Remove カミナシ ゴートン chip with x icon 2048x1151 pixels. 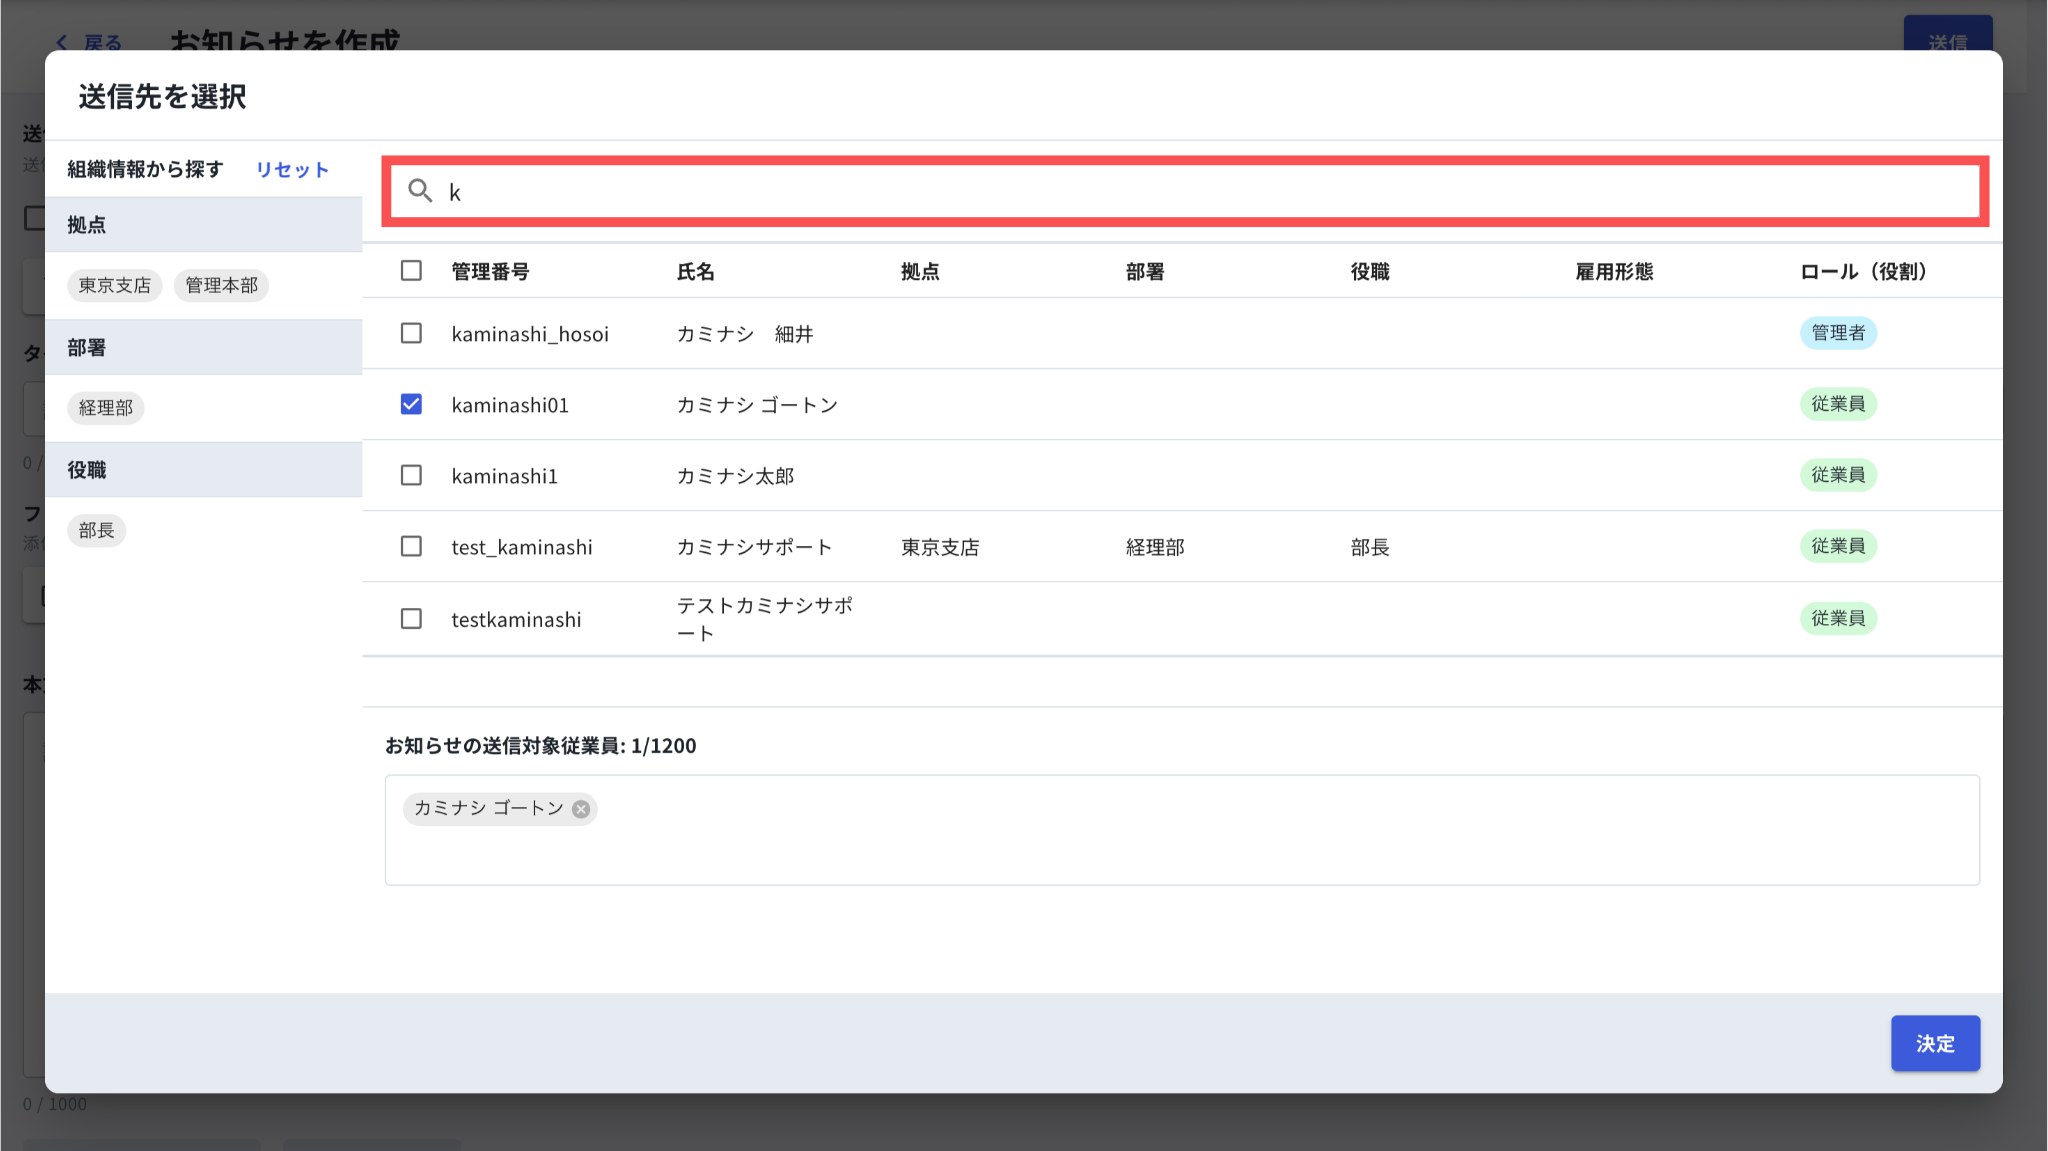pyautogui.click(x=581, y=809)
